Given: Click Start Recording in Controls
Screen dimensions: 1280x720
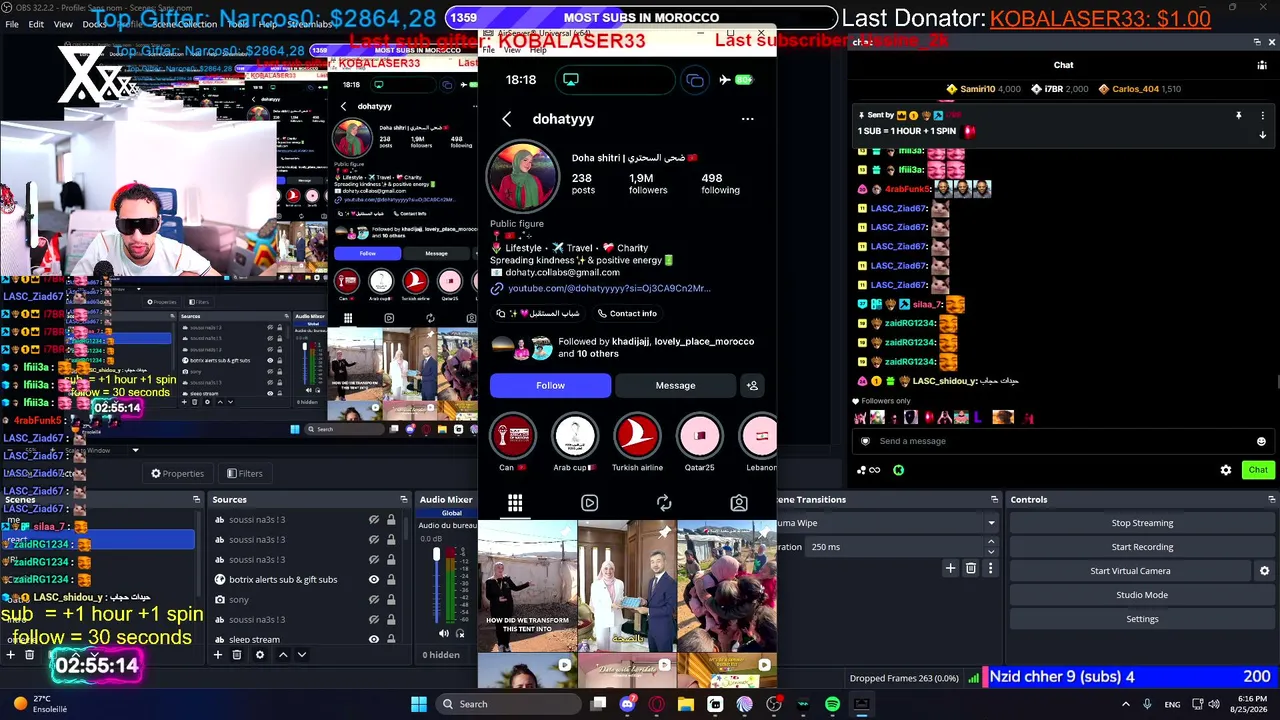Looking at the screenshot, I should [1142, 547].
